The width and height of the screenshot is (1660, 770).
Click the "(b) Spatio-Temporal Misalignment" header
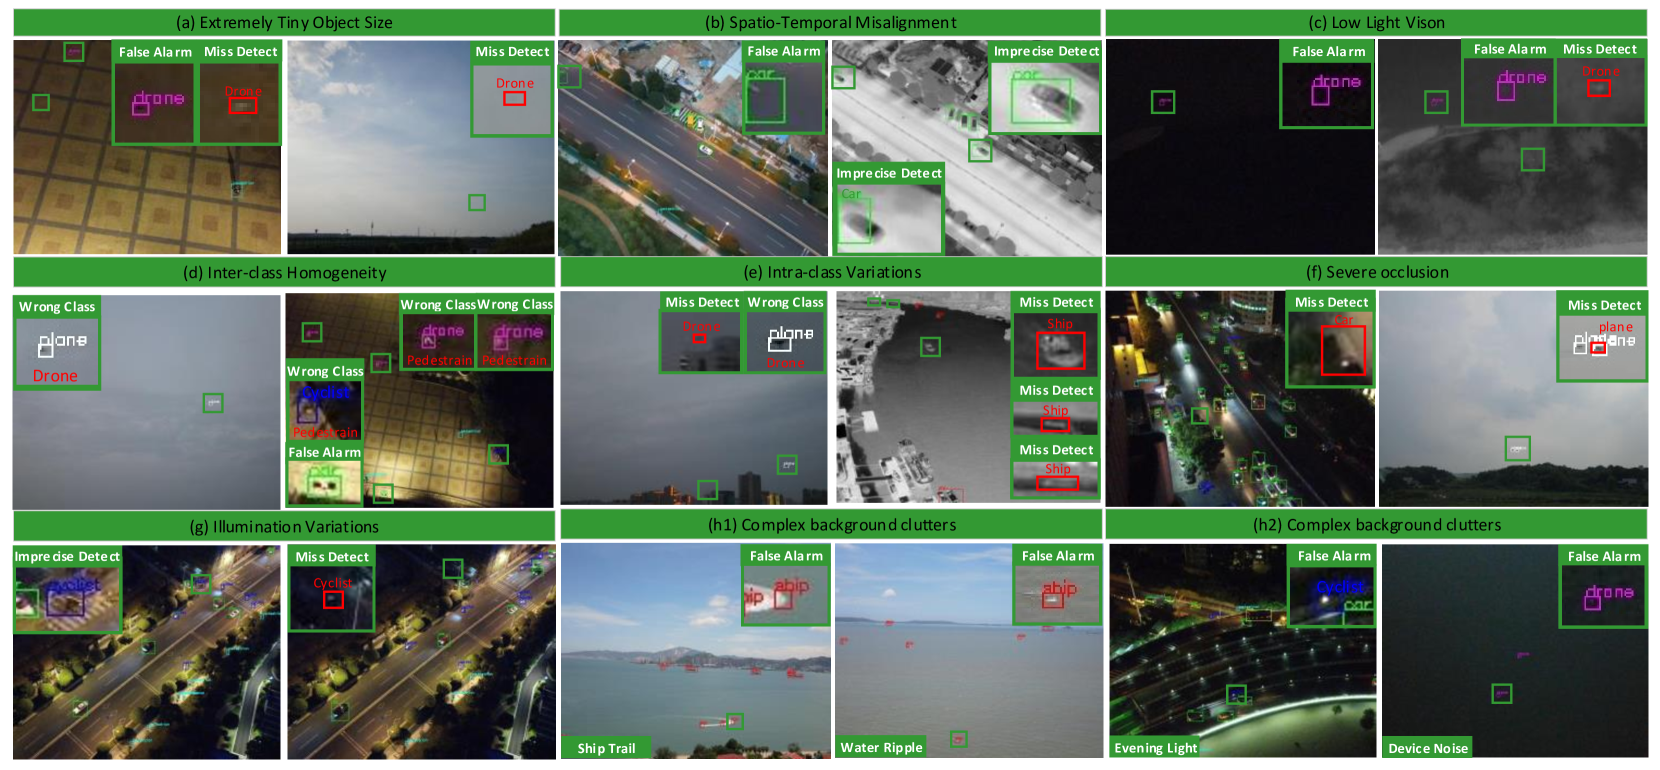830,22
